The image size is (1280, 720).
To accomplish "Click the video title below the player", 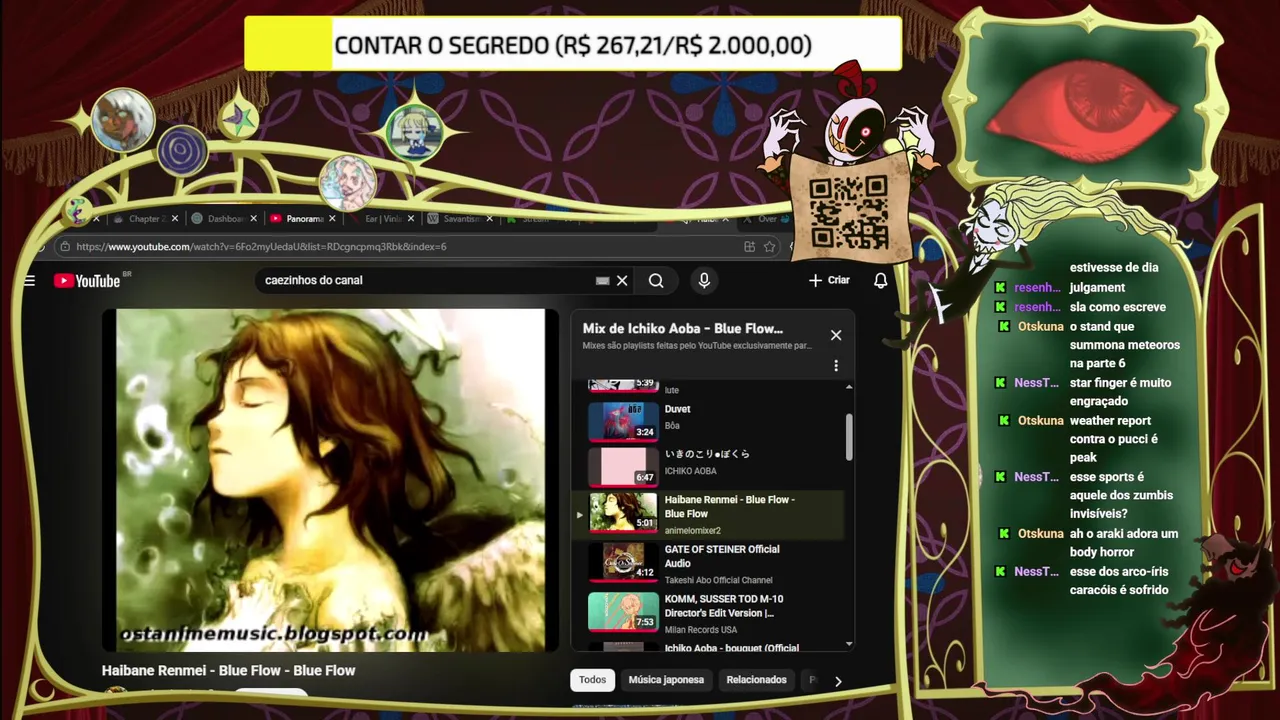I will tap(228, 671).
